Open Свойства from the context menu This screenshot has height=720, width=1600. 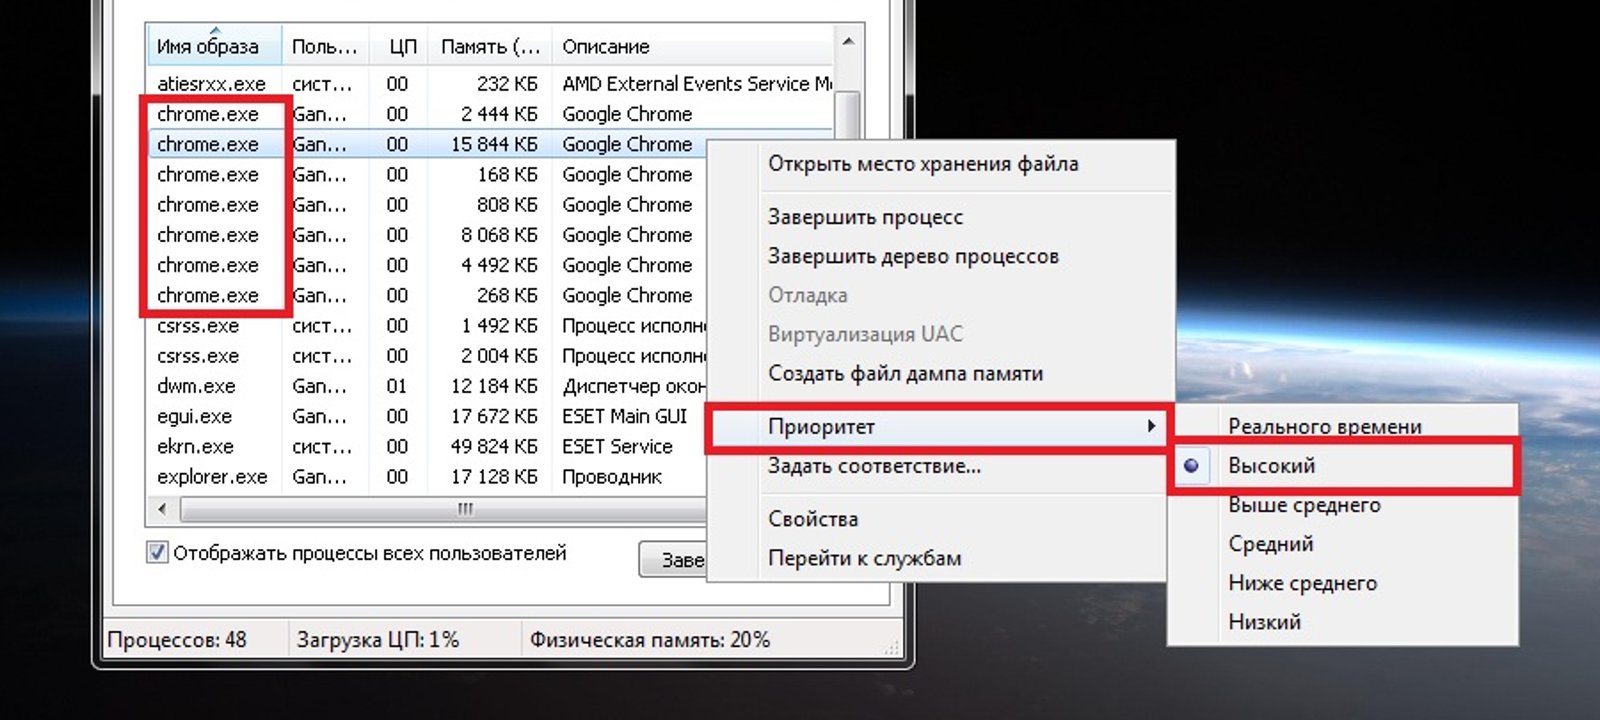(x=813, y=519)
